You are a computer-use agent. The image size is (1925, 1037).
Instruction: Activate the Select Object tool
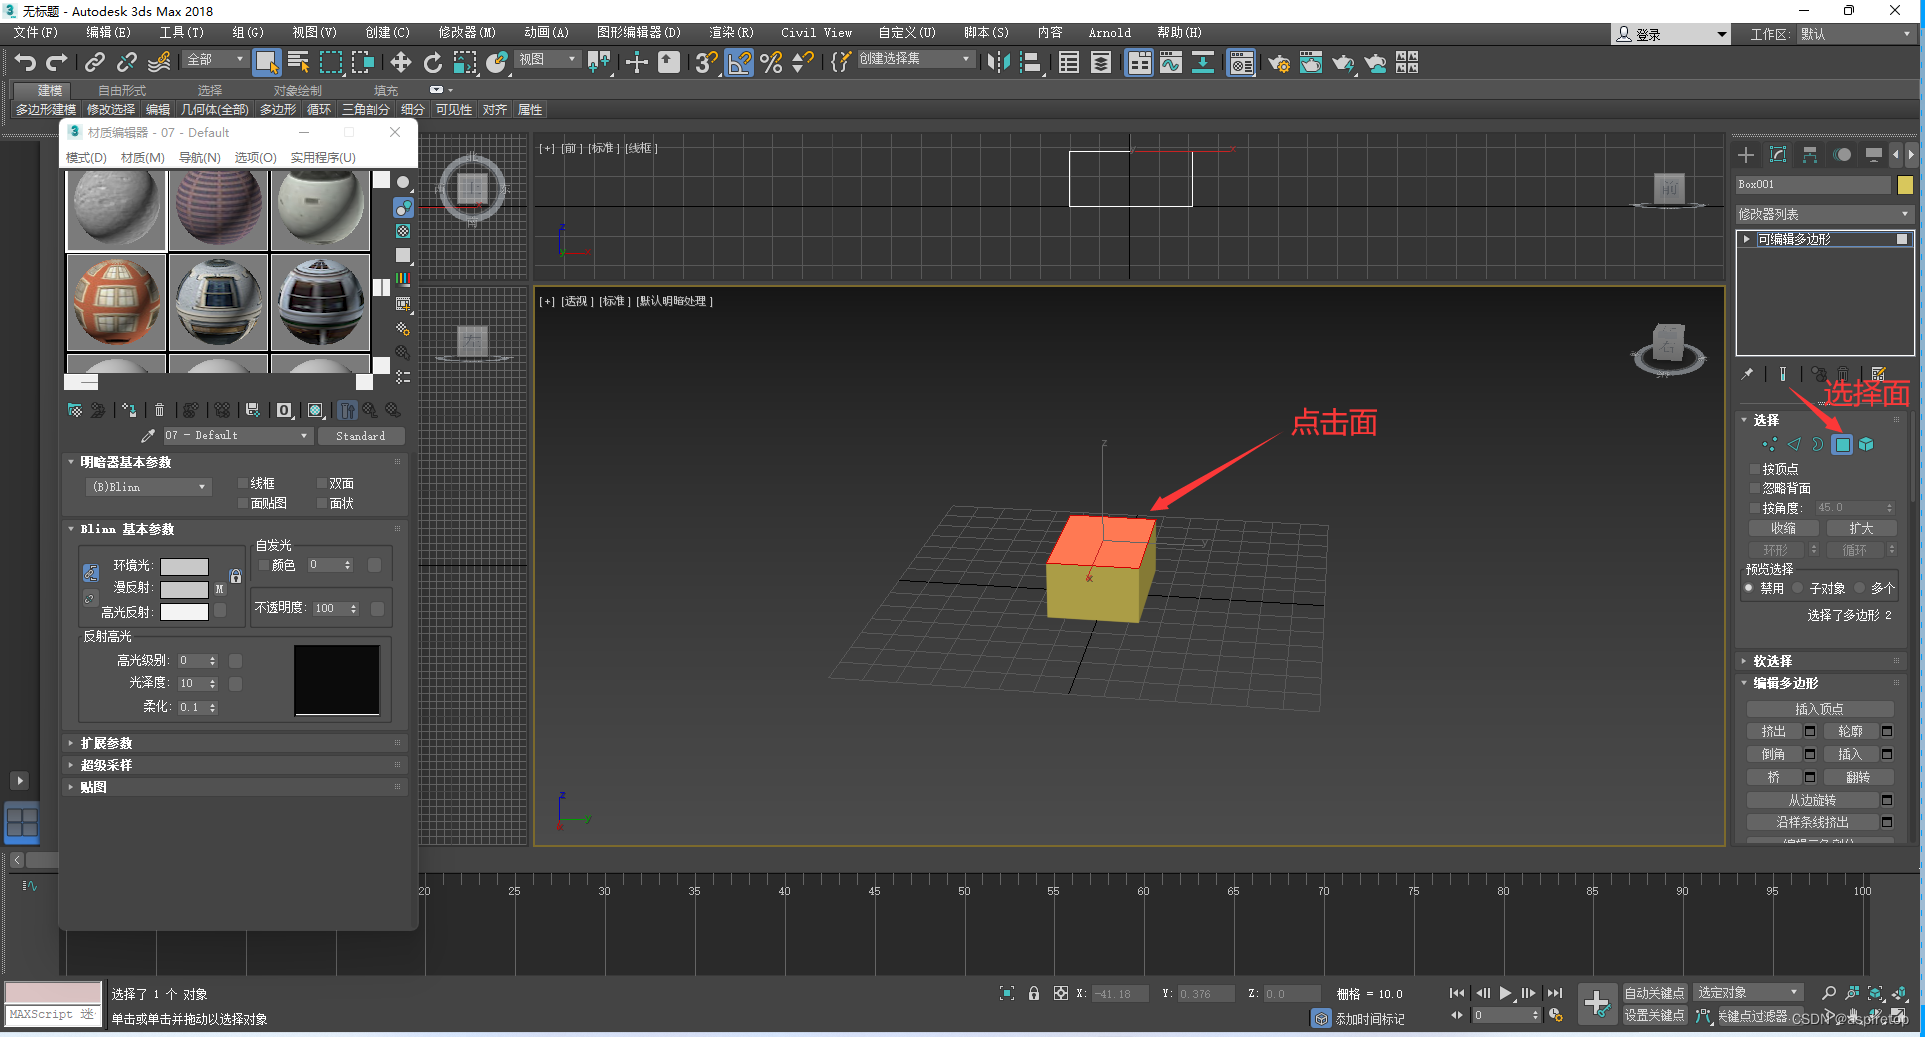coord(266,62)
